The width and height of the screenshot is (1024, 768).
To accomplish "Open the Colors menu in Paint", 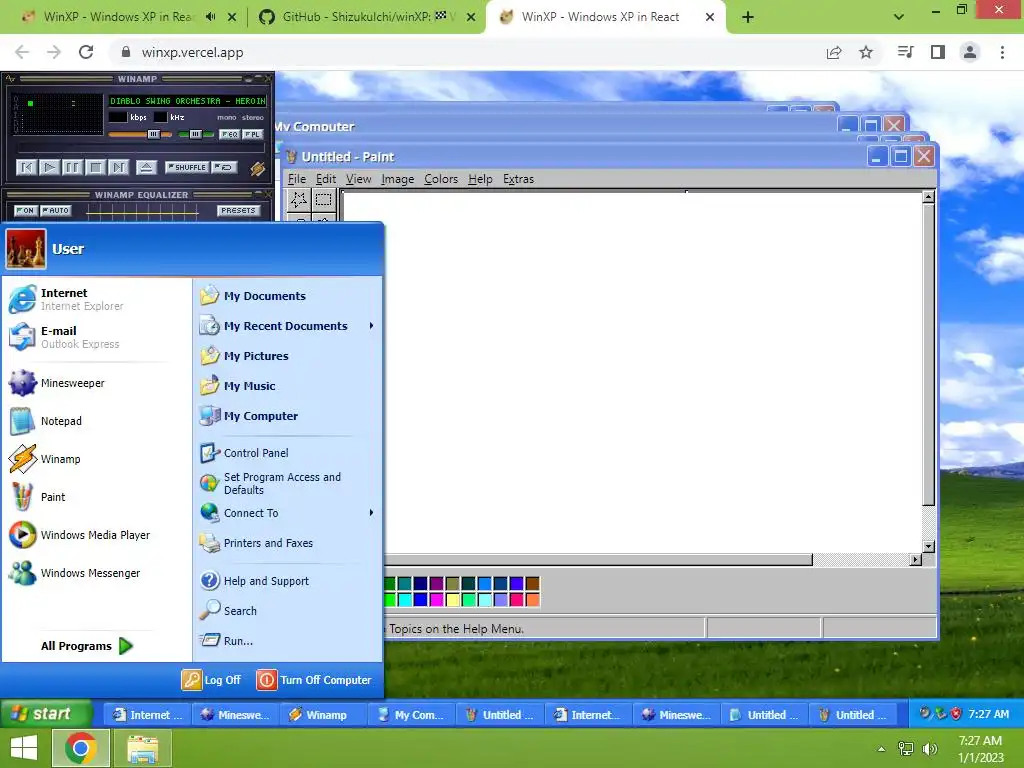I will [441, 179].
